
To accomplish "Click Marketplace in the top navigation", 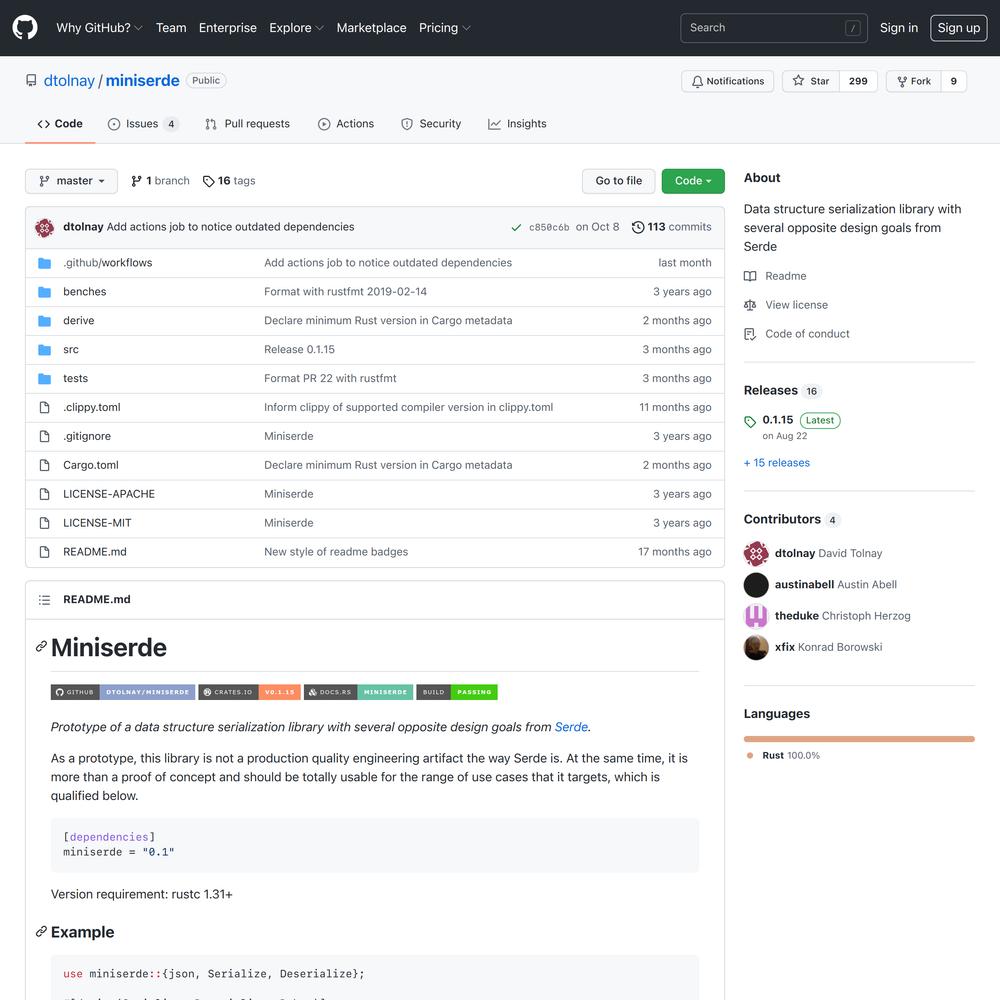I will point(371,27).
